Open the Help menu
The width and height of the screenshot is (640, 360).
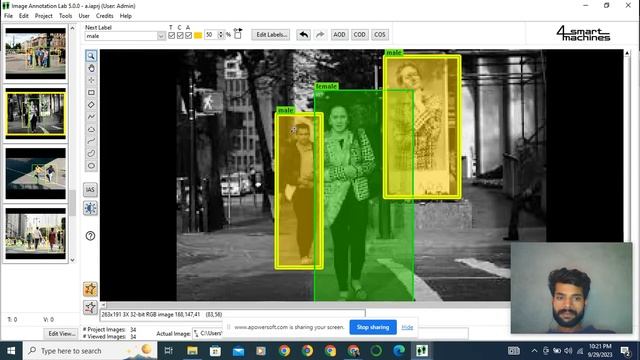coord(126,16)
